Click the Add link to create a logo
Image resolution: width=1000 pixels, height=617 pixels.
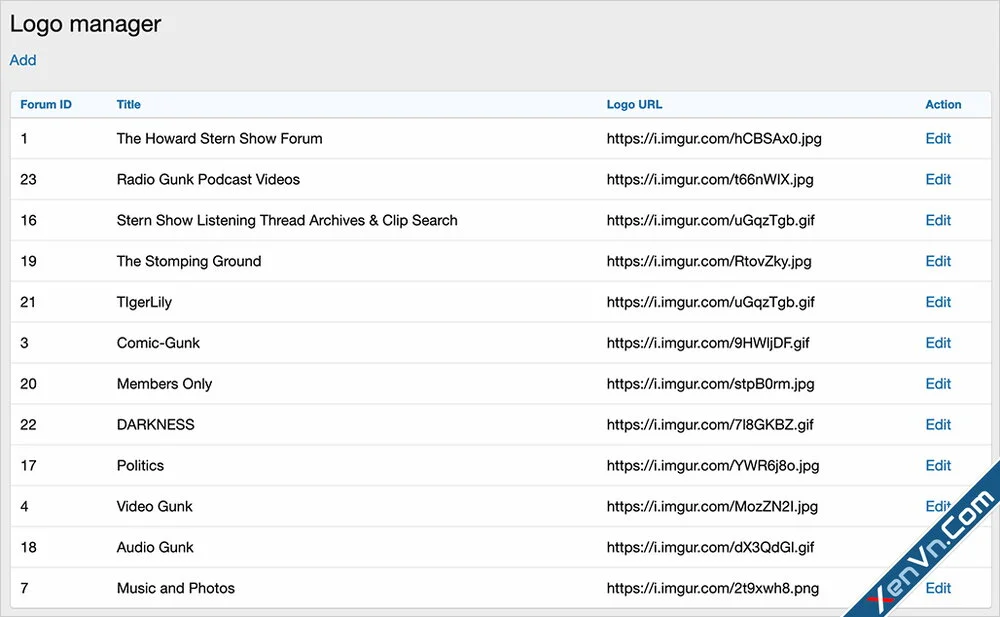click(x=22, y=60)
